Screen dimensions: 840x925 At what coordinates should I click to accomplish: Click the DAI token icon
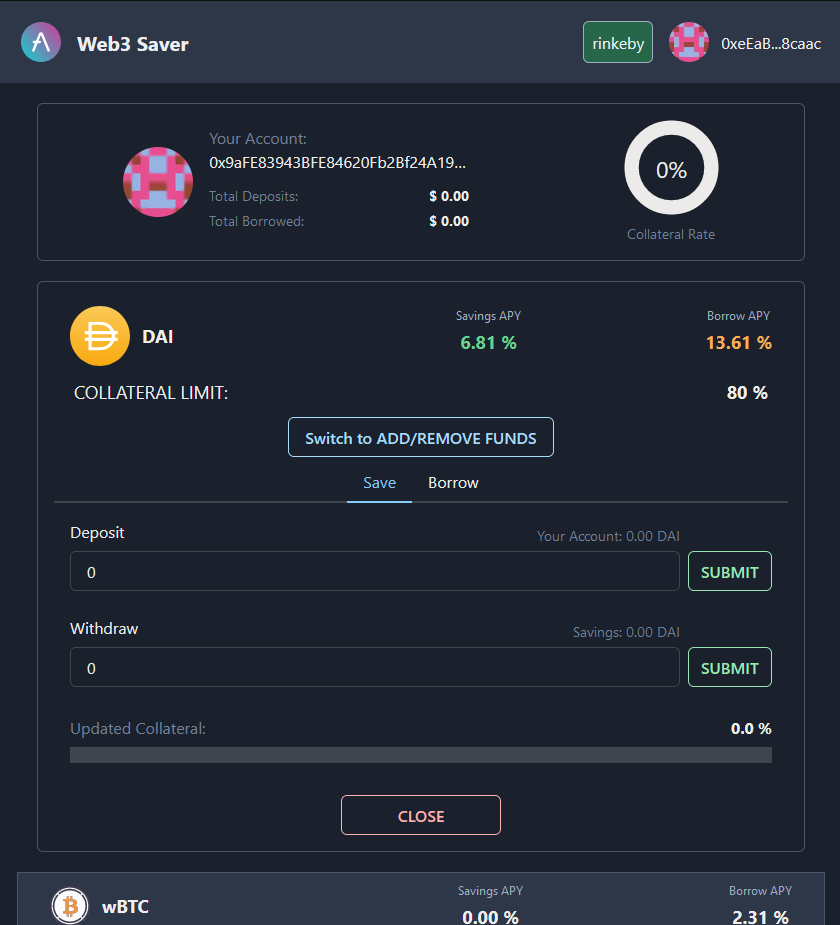tap(100, 337)
